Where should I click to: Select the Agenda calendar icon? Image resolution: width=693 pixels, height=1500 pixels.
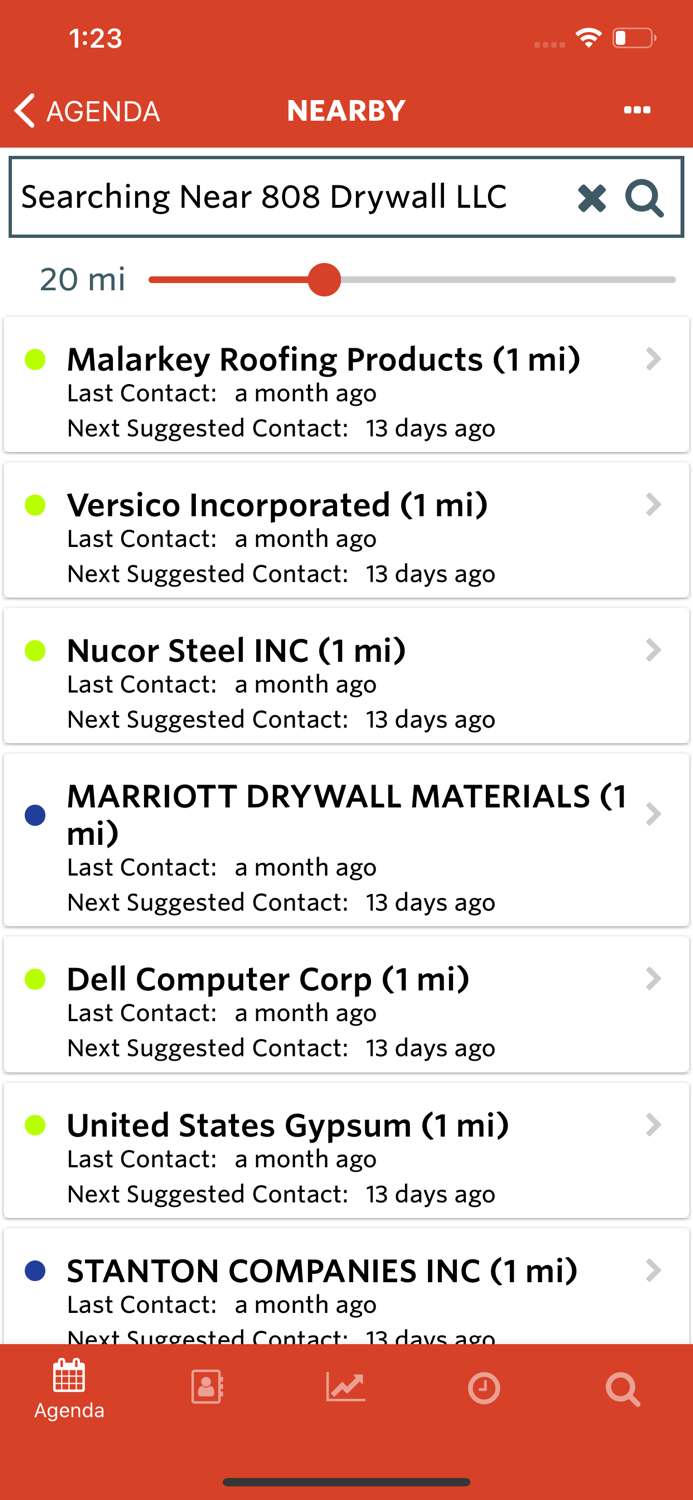point(68,1378)
